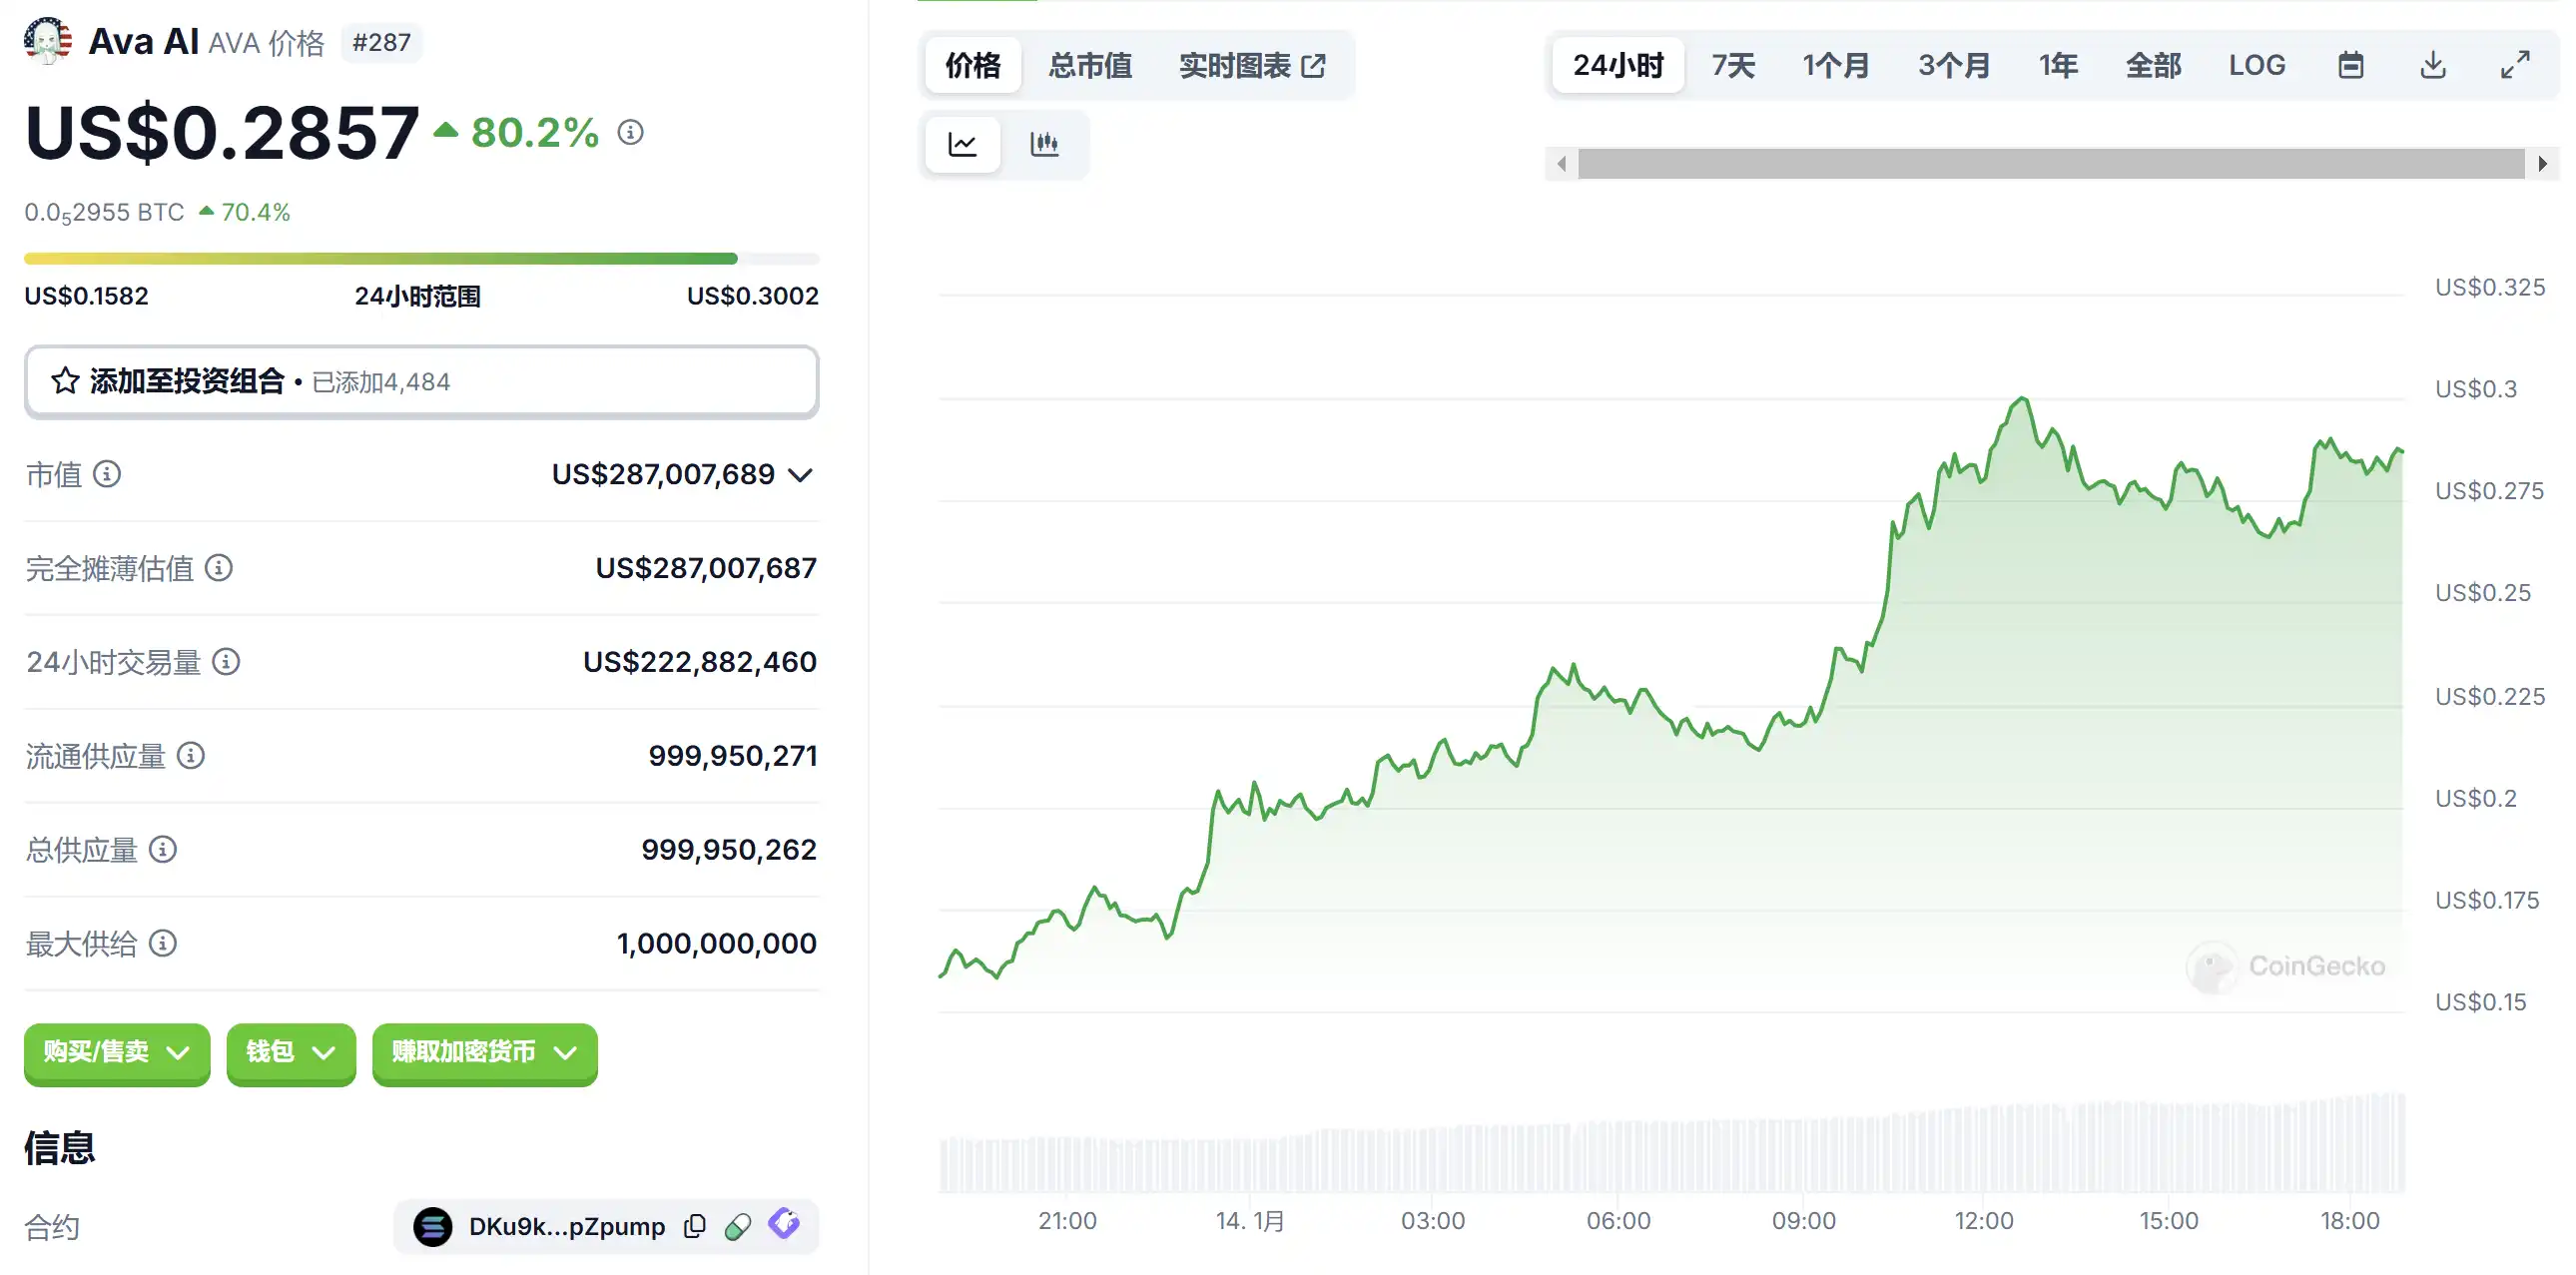
Task: Open the calendar date range picker
Action: tap(2350, 66)
